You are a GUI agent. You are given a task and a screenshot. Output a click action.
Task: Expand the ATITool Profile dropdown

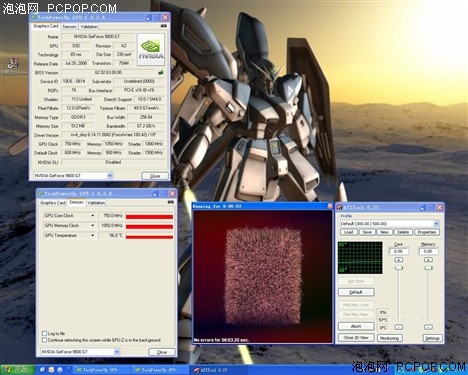click(x=436, y=223)
